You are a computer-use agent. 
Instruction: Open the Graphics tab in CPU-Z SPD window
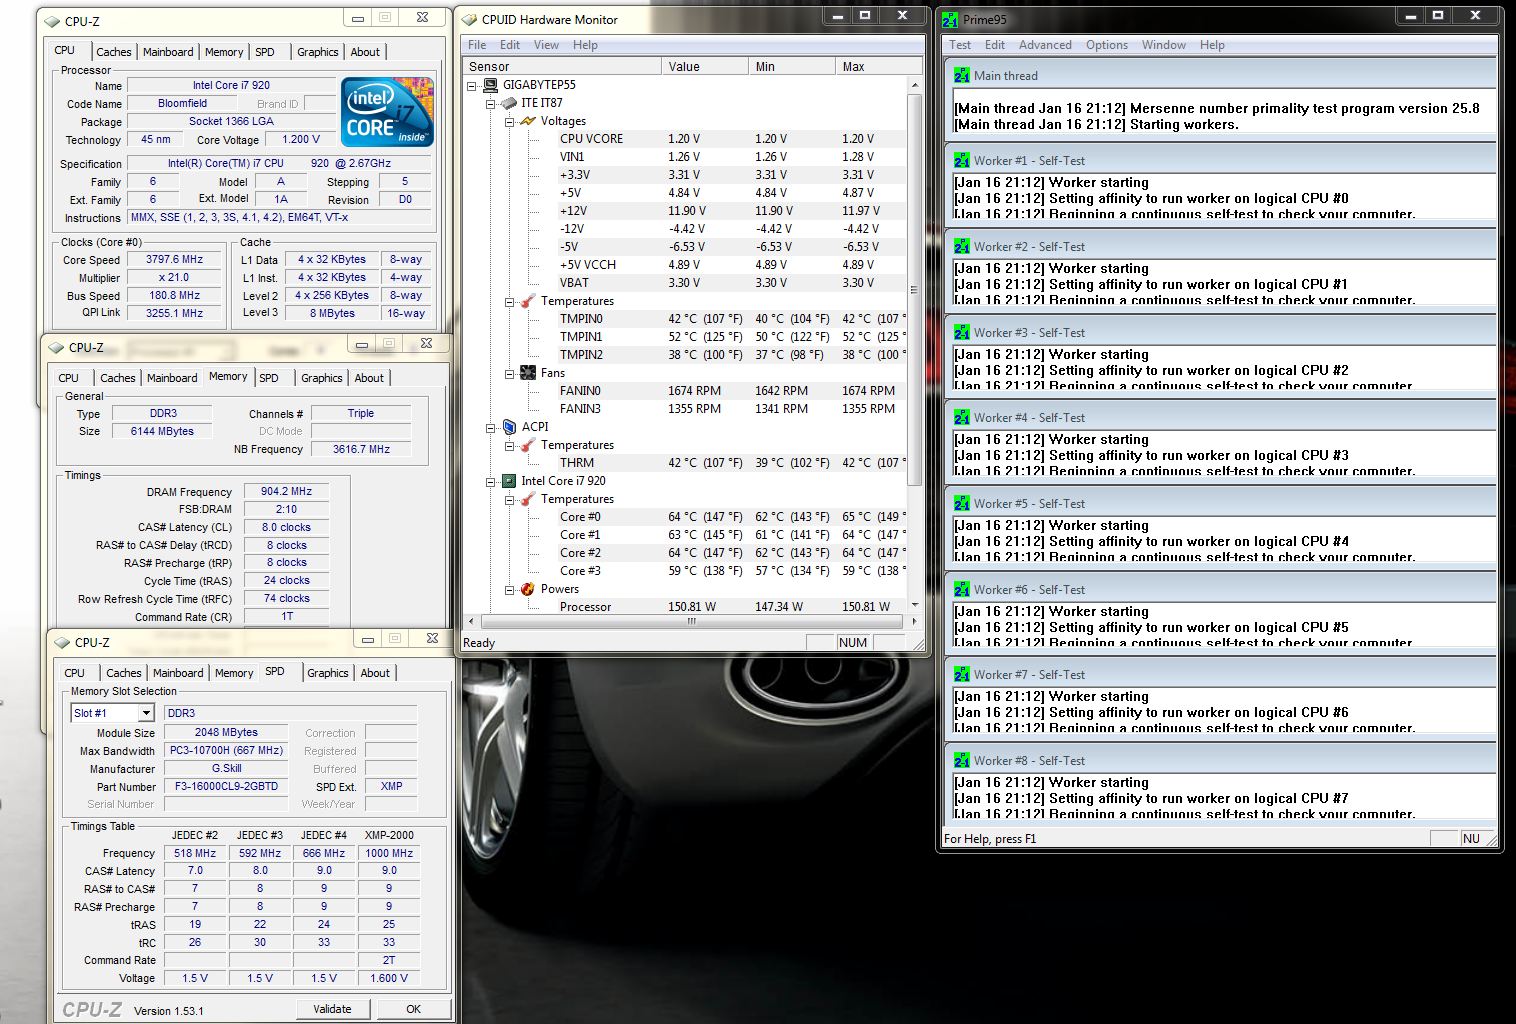pos(327,673)
